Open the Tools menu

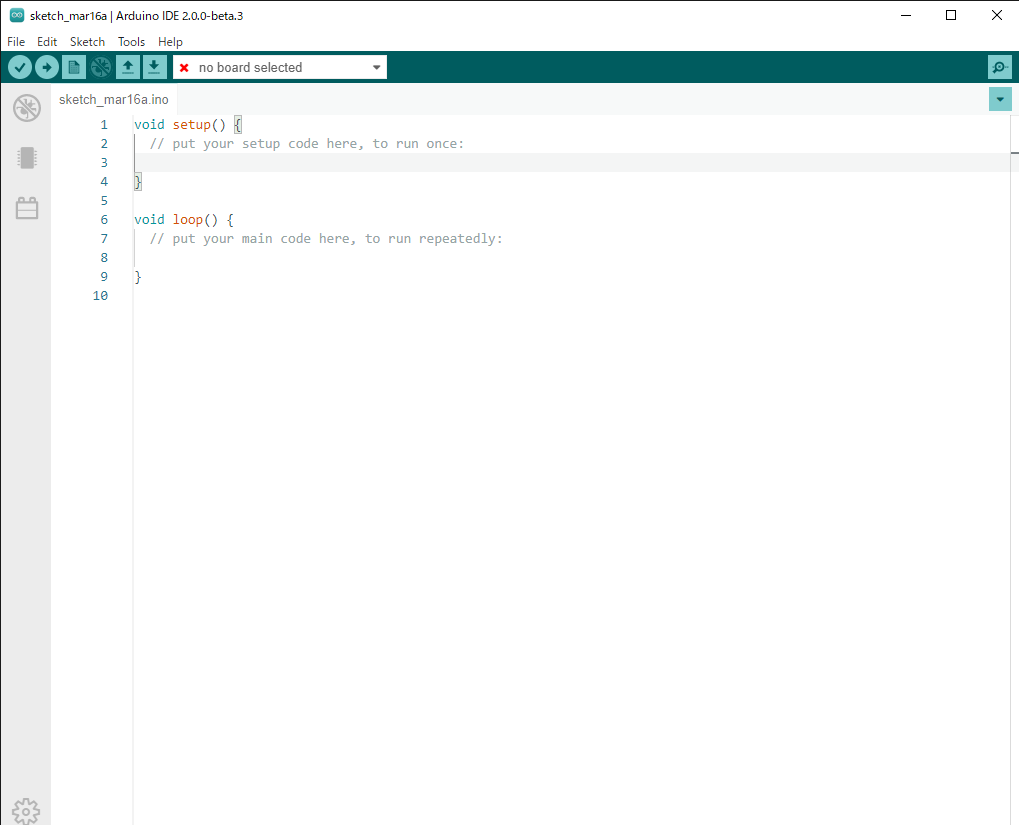[131, 42]
